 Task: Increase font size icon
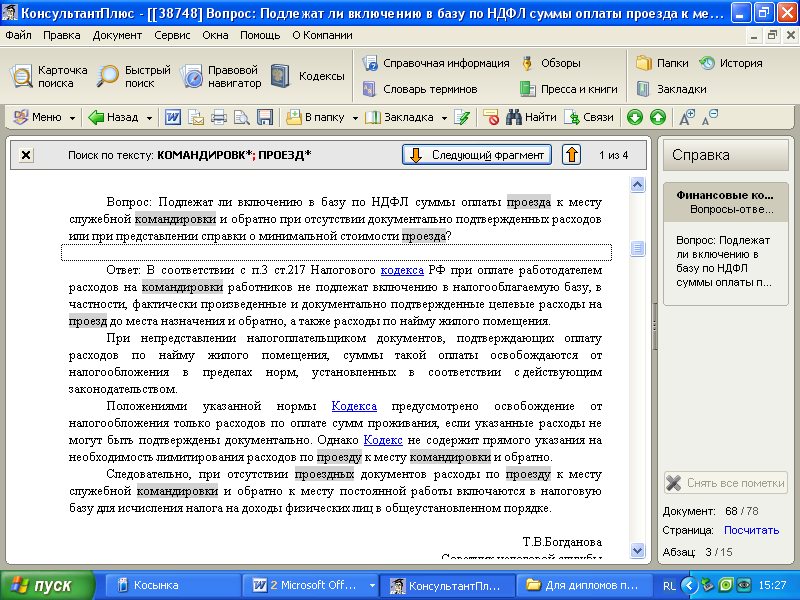pyautogui.click(x=687, y=117)
